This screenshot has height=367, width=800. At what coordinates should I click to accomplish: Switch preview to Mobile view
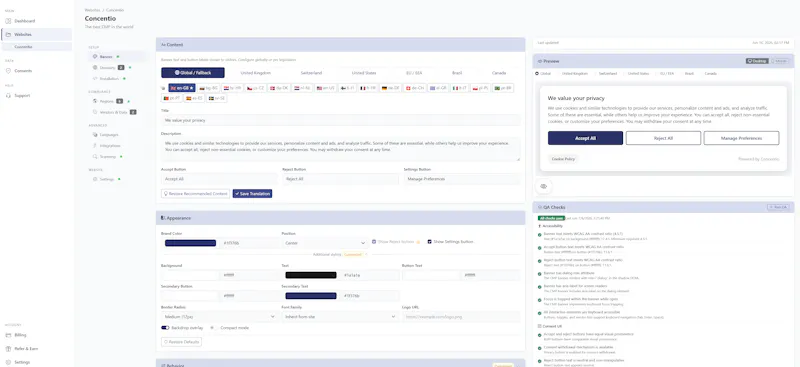click(779, 61)
